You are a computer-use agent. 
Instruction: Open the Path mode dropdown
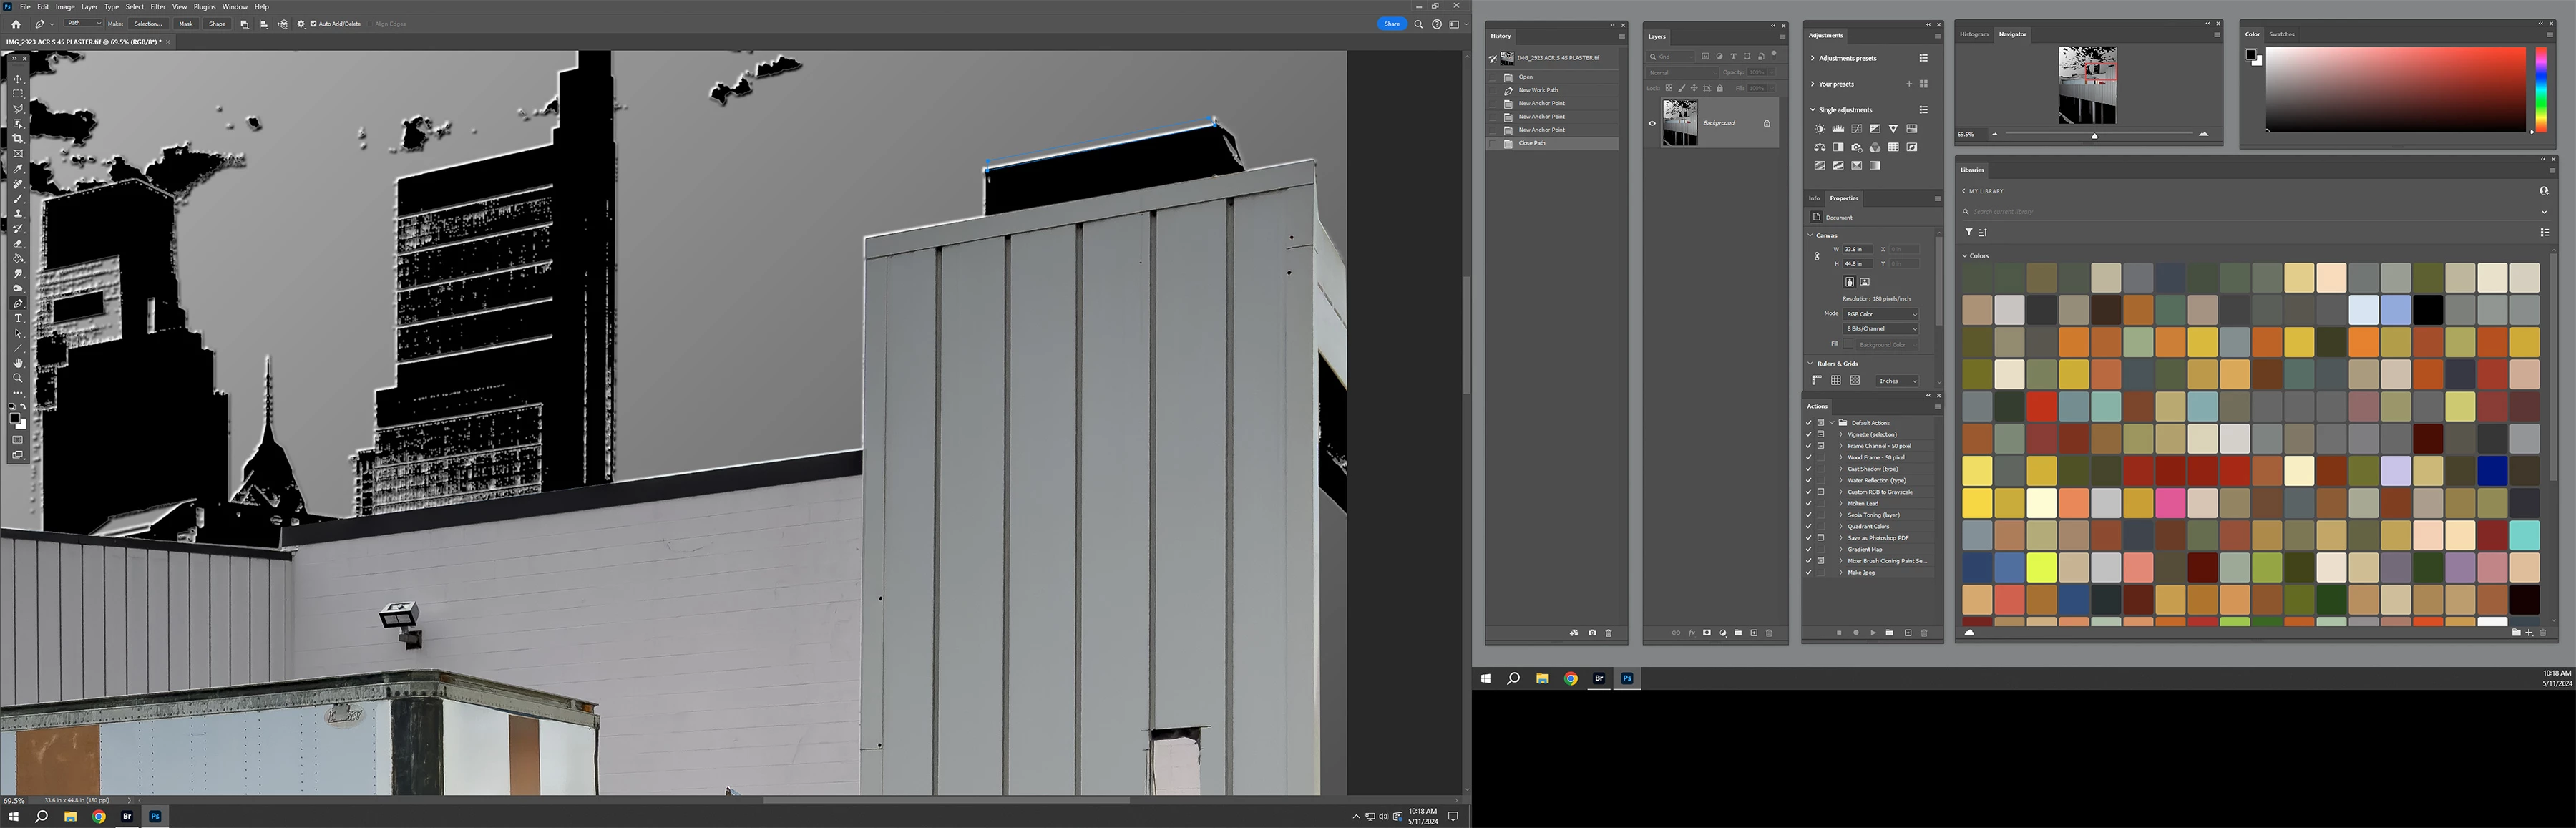click(x=84, y=24)
